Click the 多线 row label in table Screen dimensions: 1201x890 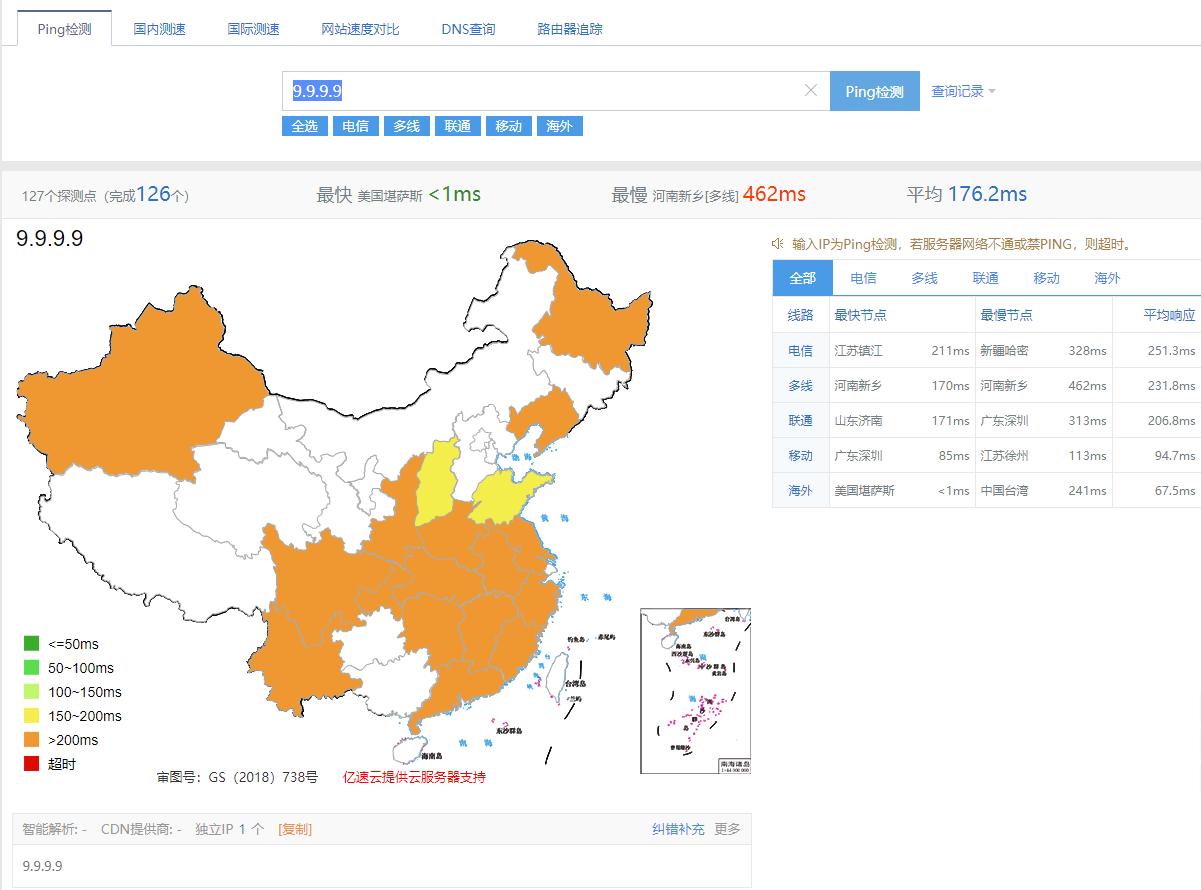click(800, 386)
